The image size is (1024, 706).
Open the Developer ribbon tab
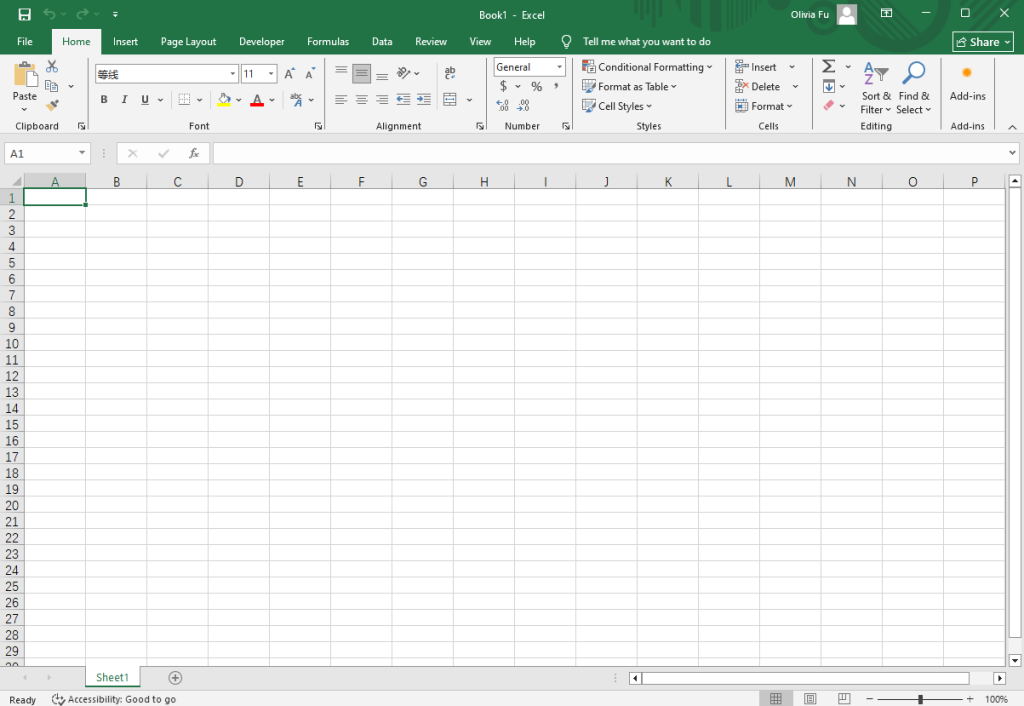pos(261,41)
